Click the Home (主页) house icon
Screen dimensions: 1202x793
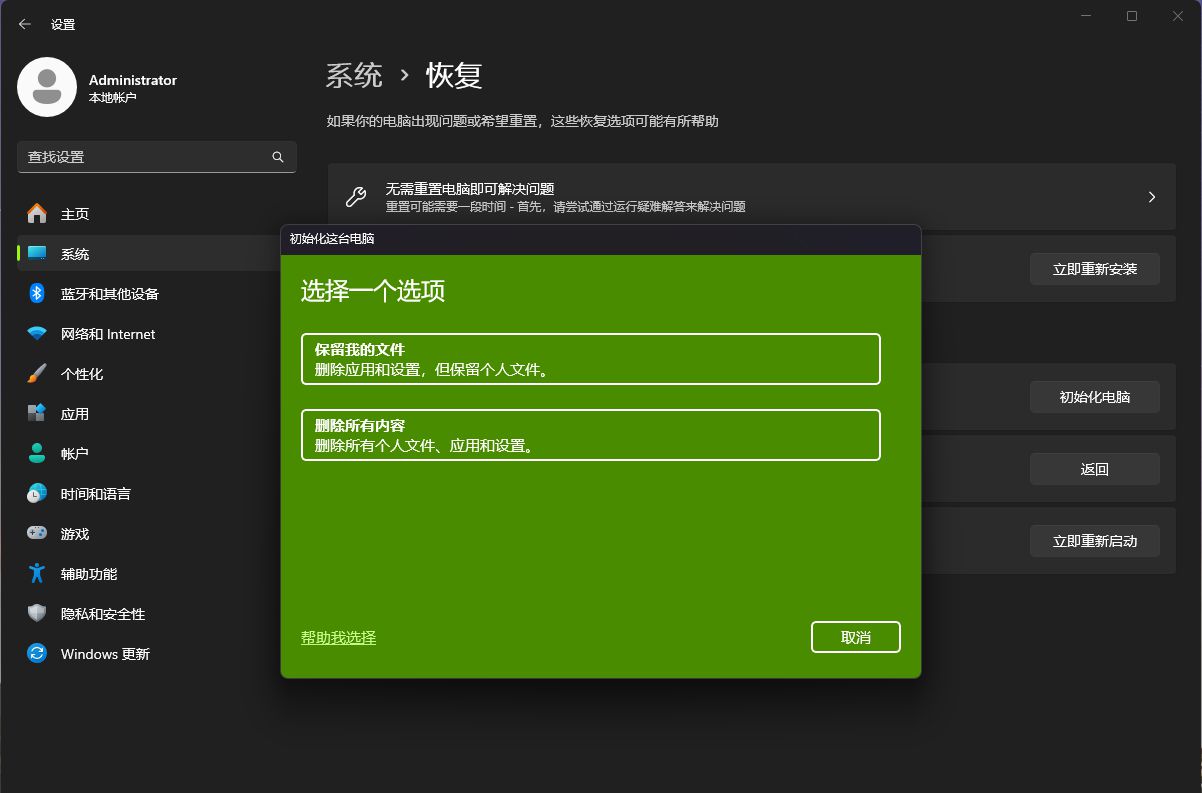pyautogui.click(x=37, y=214)
